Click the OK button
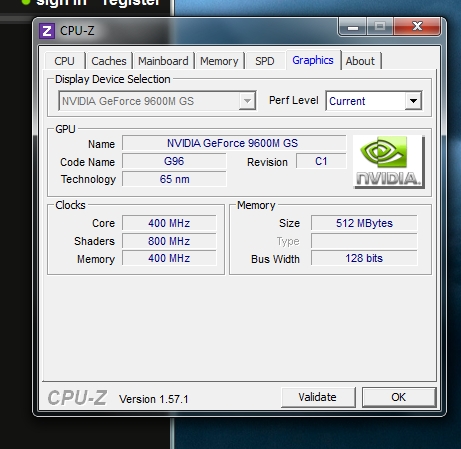 pyautogui.click(x=399, y=397)
